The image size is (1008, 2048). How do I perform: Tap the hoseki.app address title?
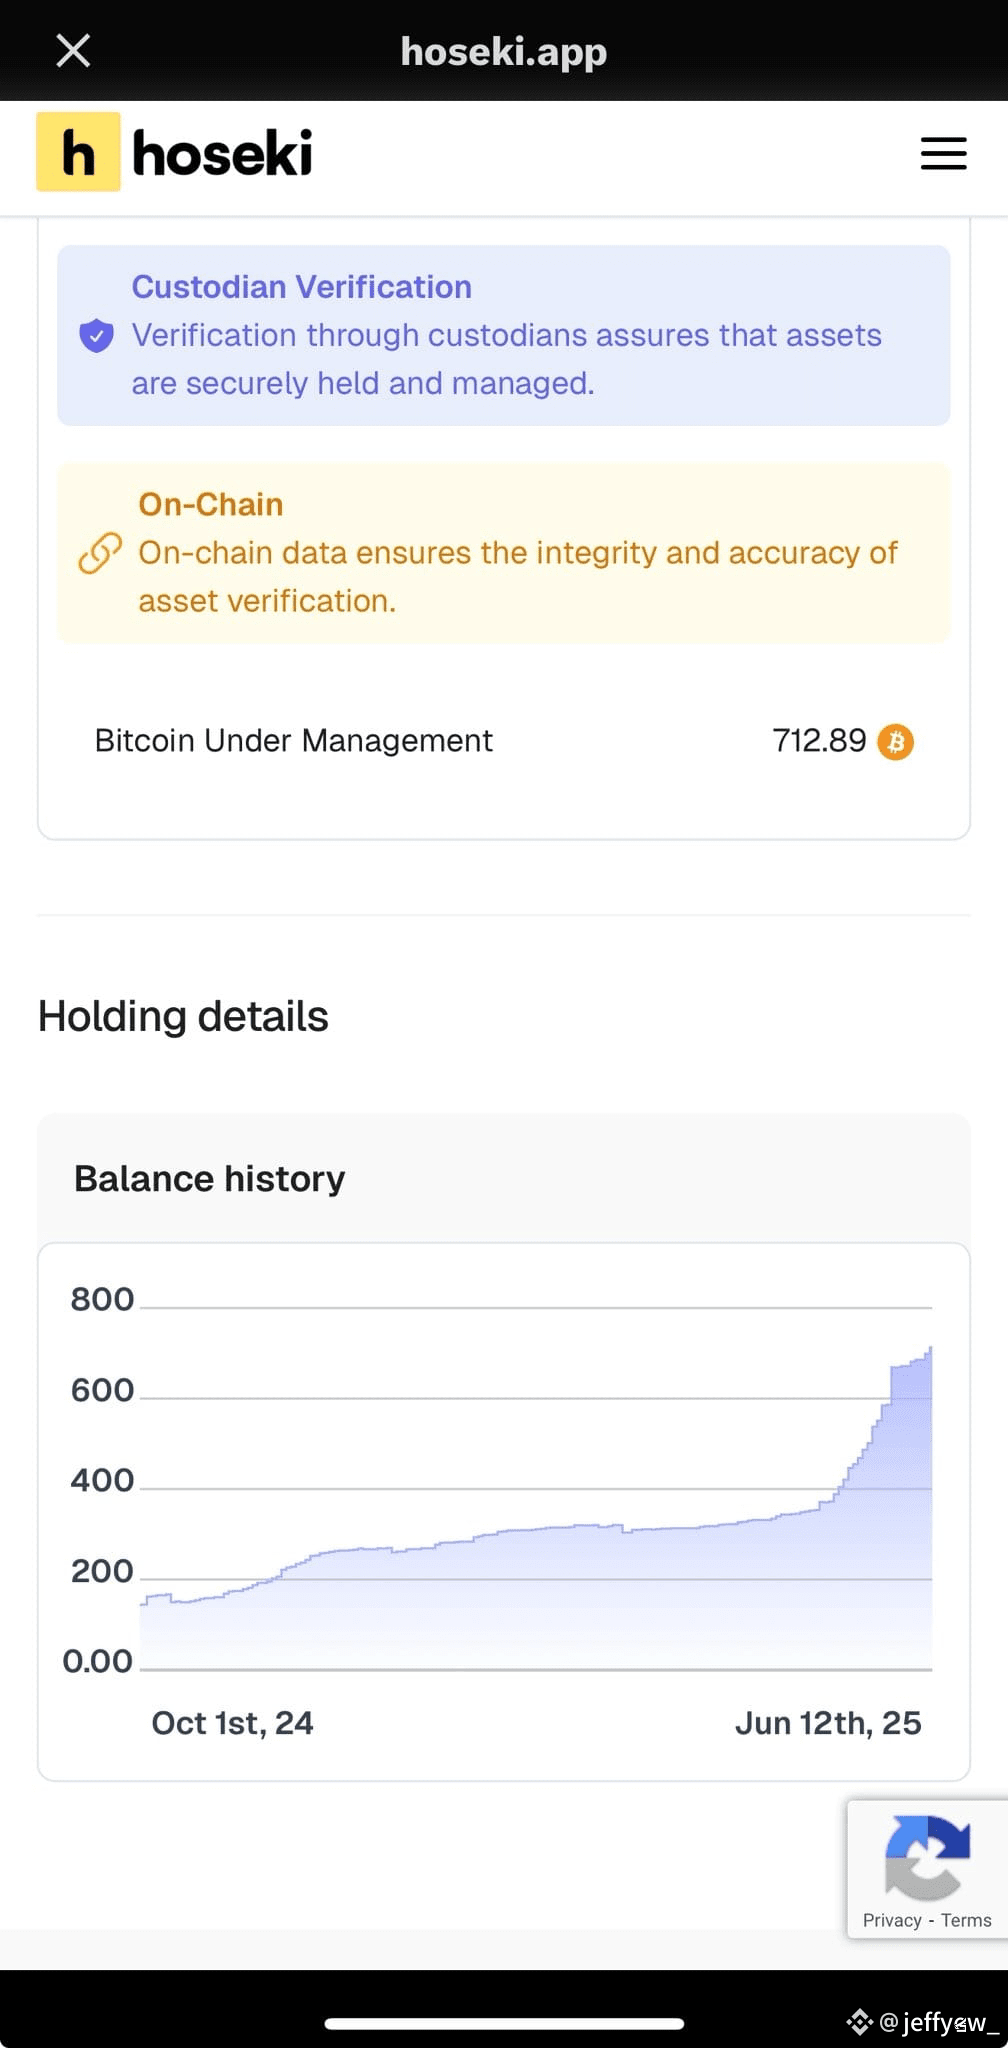pos(504,52)
